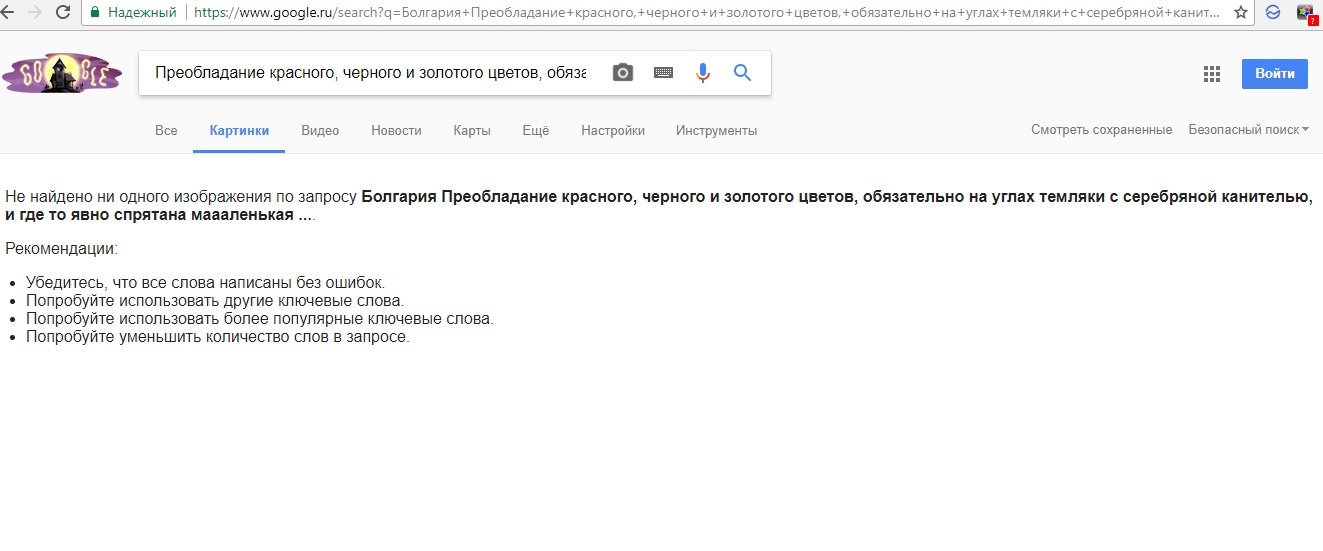Open the Ещё menu for more categories
This screenshot has height=551, width=1323.
point(536,131)
